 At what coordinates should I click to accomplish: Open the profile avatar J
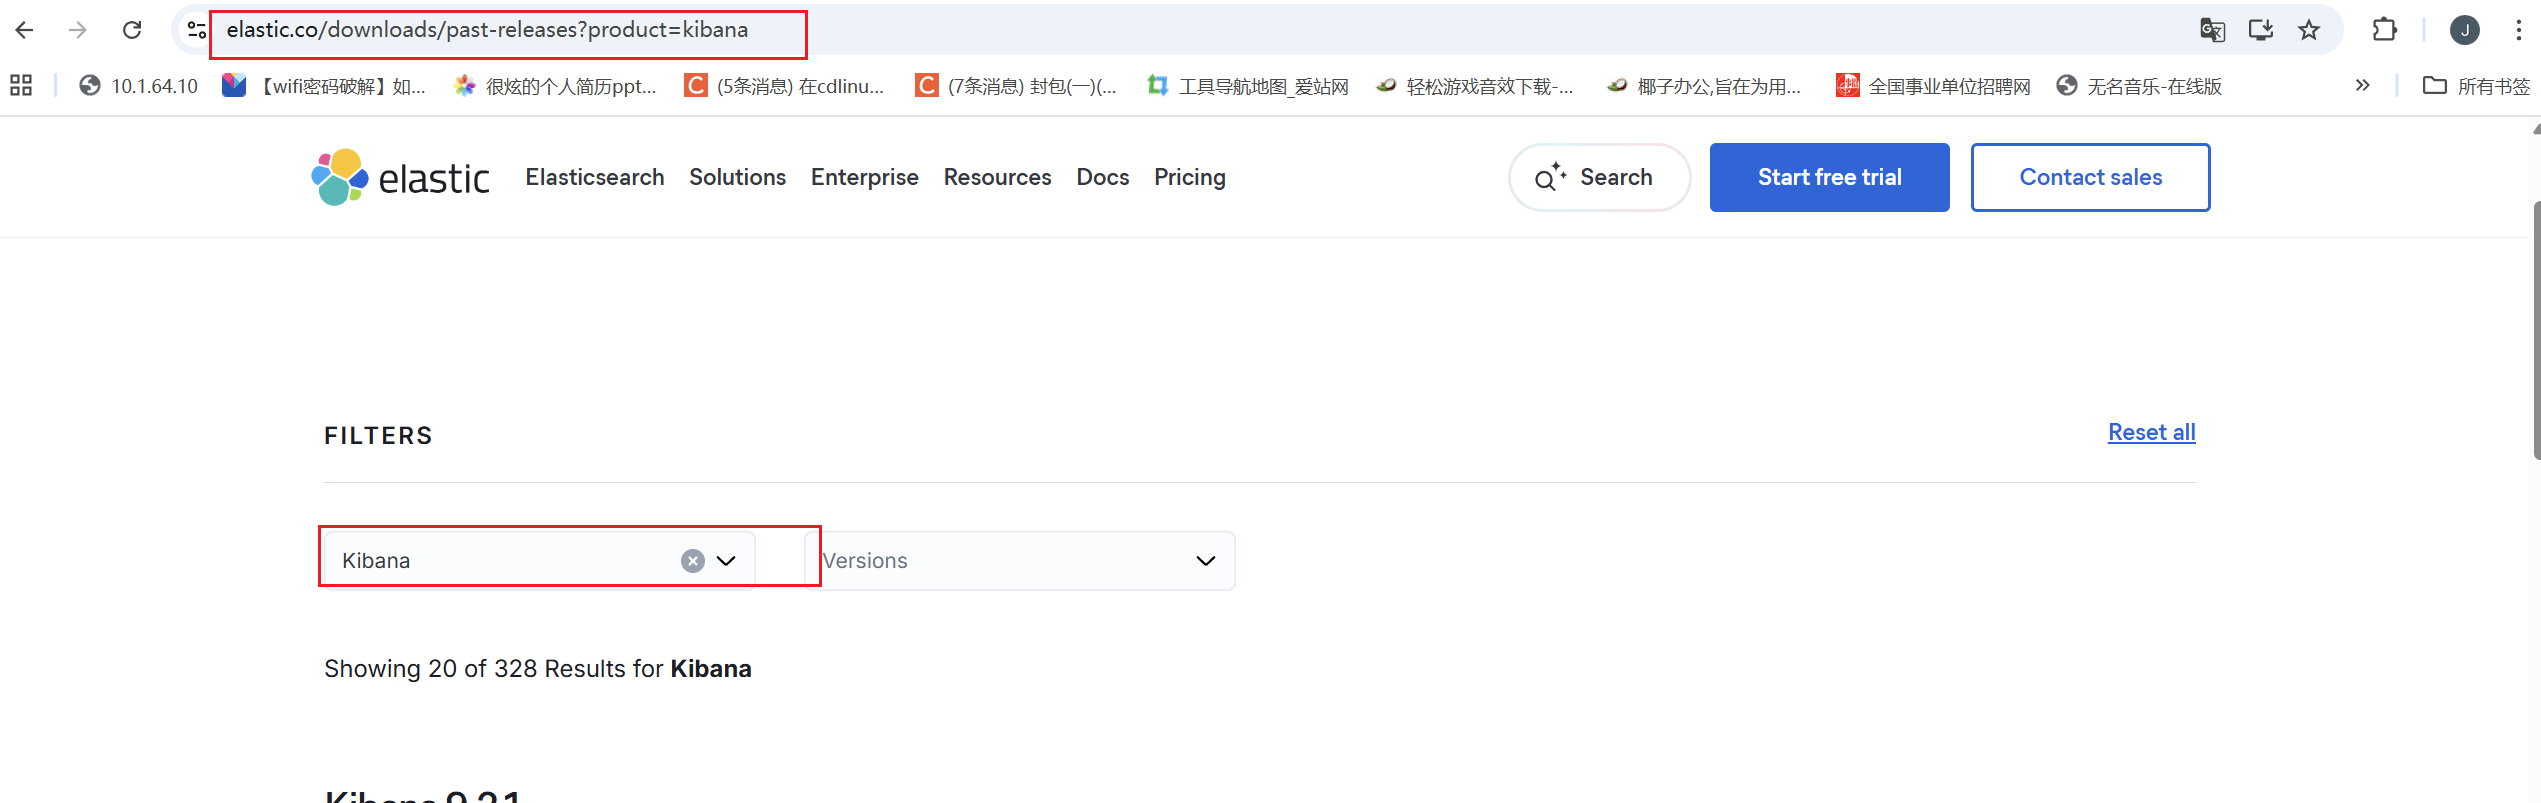[x=2464, y=30]
